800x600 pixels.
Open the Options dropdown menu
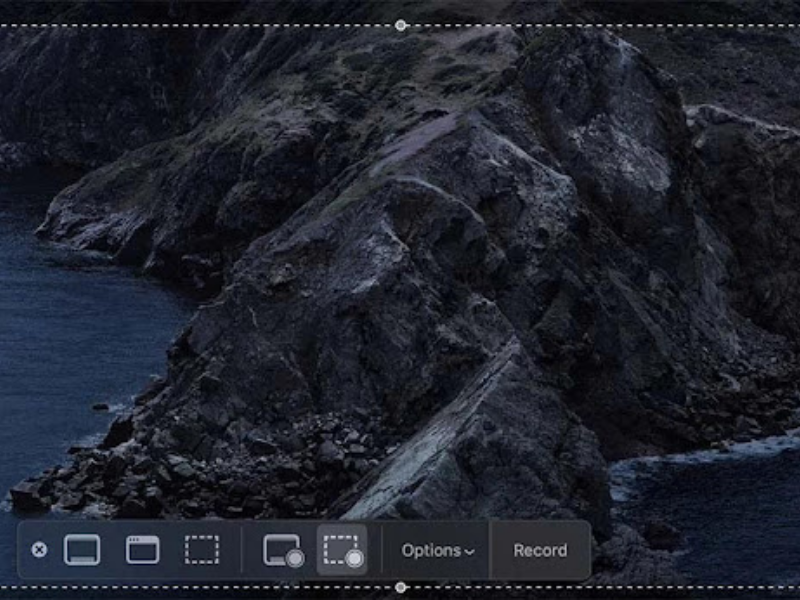pyautogui.click(x=438, y=551)
